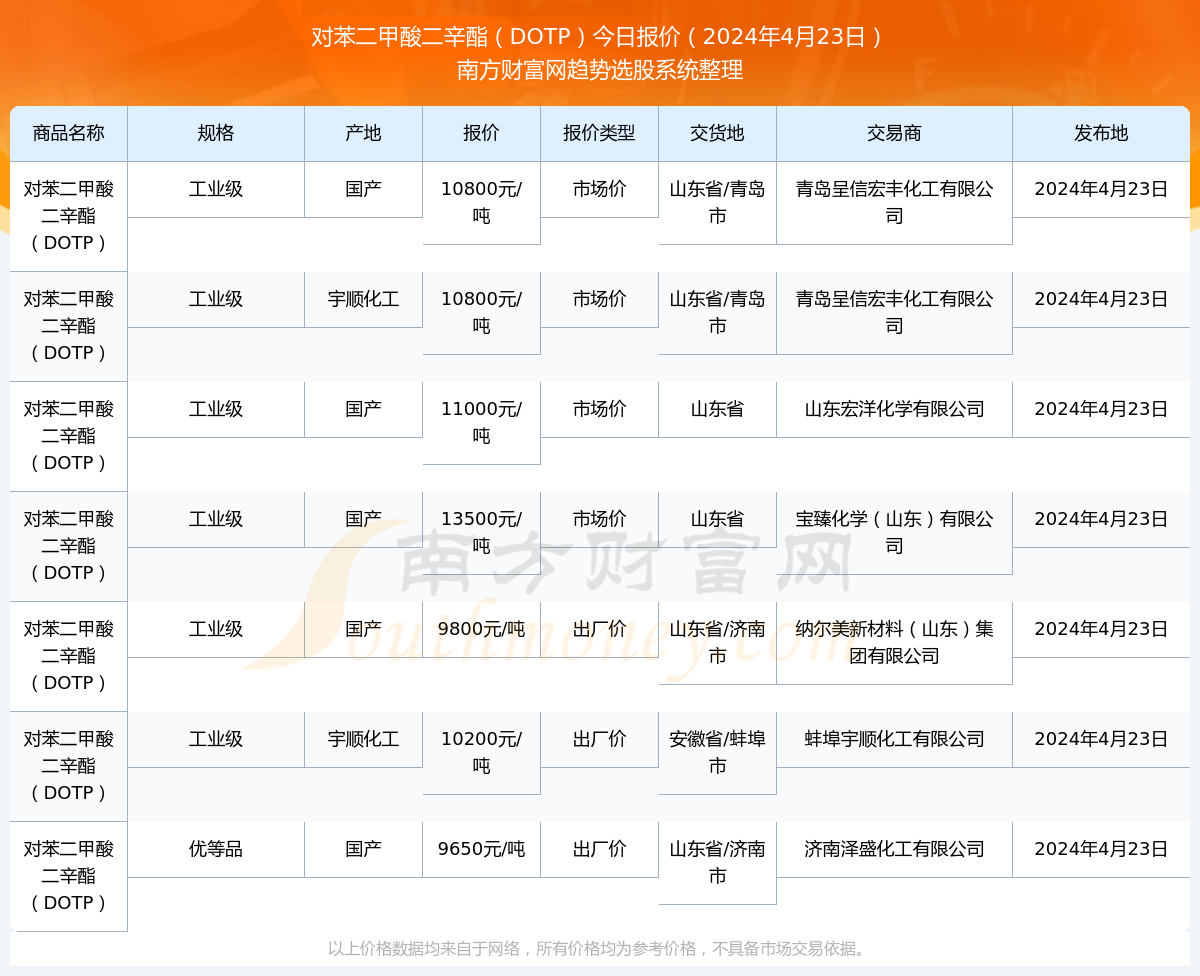Click 工业级 in the 蚌埠宇顺化工 row
This screenshot has width=1200, height=976.
coord(216,739)
